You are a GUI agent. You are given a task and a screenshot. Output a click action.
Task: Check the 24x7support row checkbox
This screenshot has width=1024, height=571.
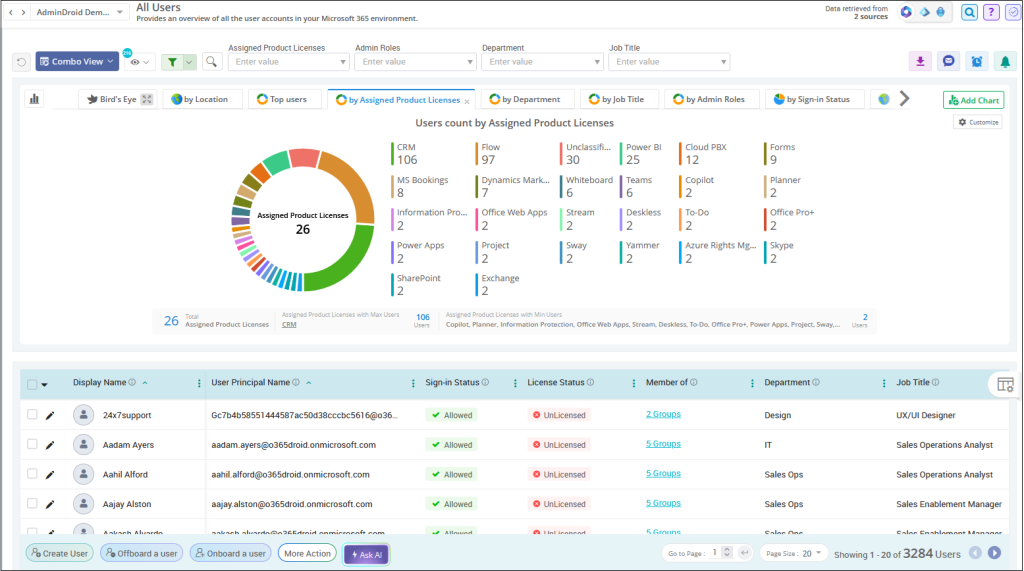click(x=32, y=414)
